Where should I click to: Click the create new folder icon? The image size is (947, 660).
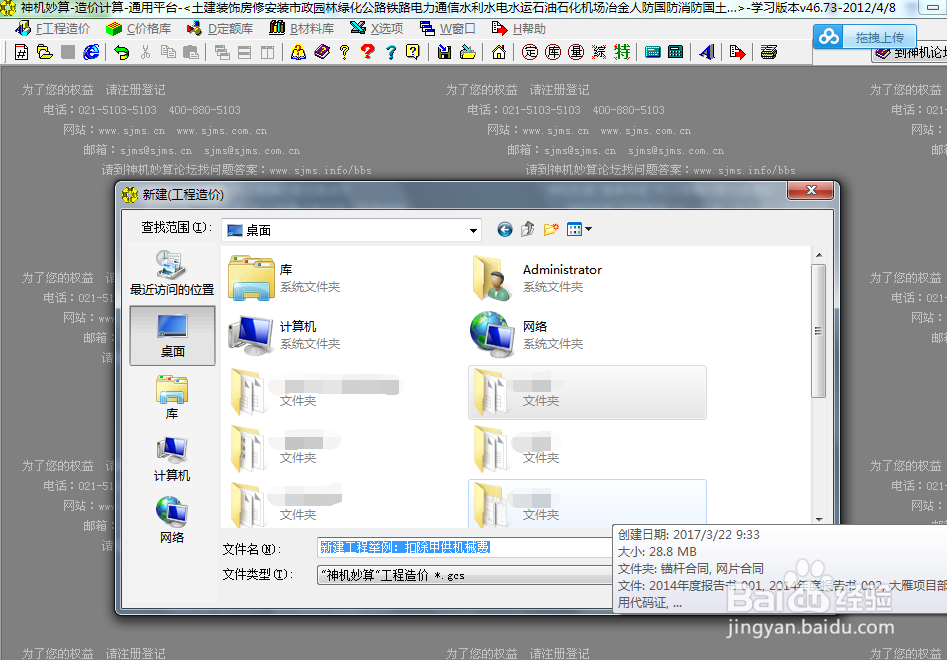[x=551, y=229]
